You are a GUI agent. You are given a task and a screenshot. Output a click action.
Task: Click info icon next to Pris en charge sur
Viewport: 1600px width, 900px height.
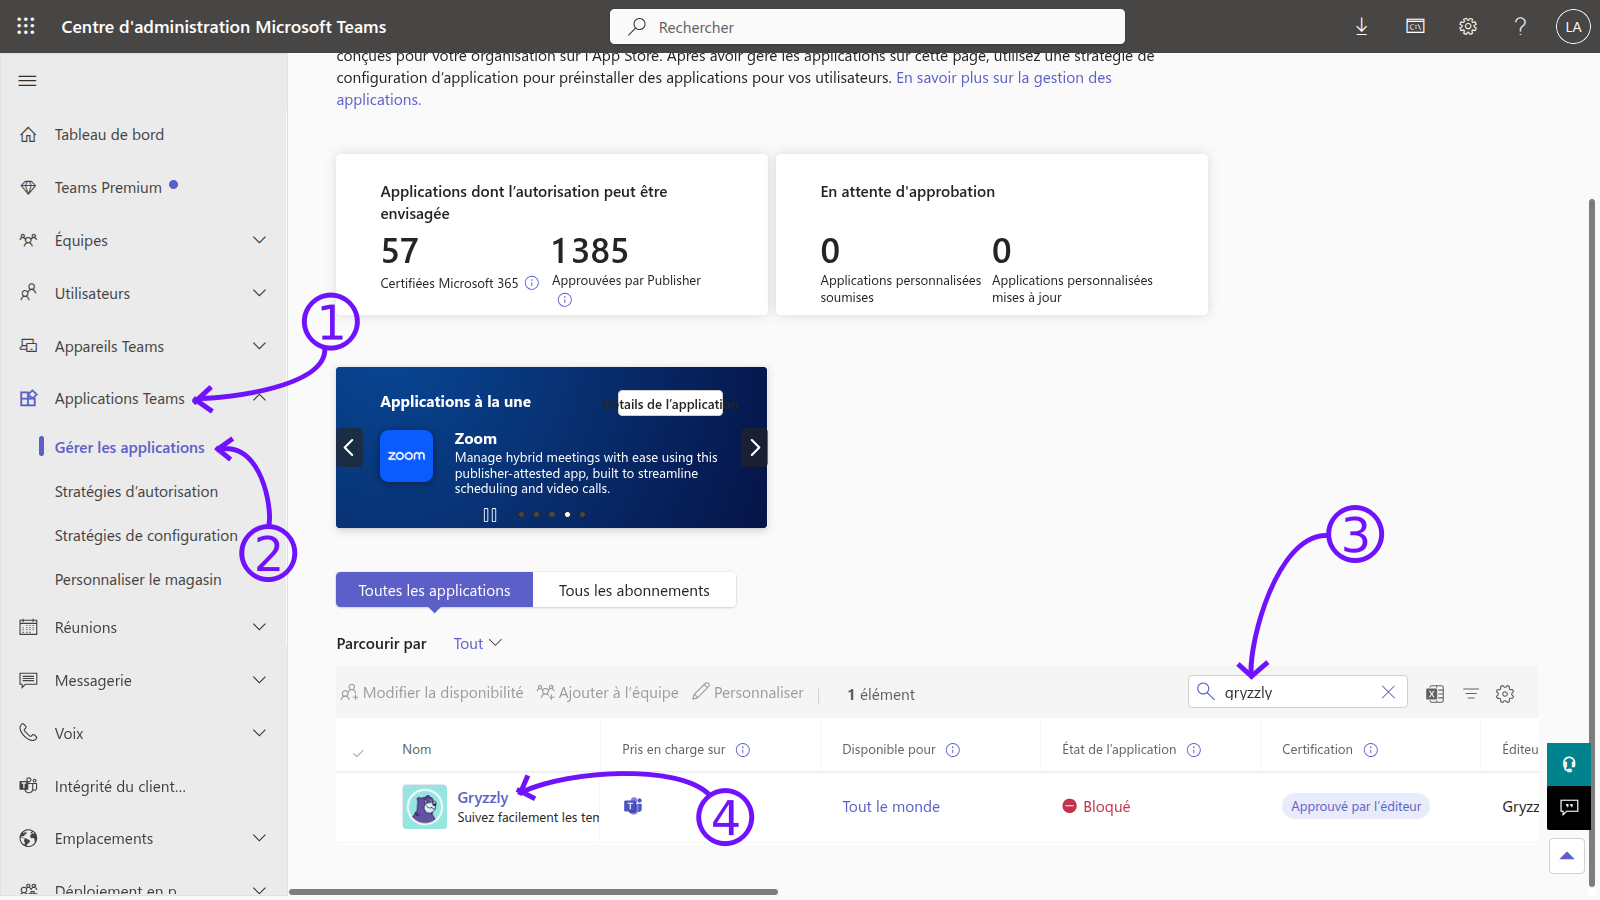coord(743,750)
